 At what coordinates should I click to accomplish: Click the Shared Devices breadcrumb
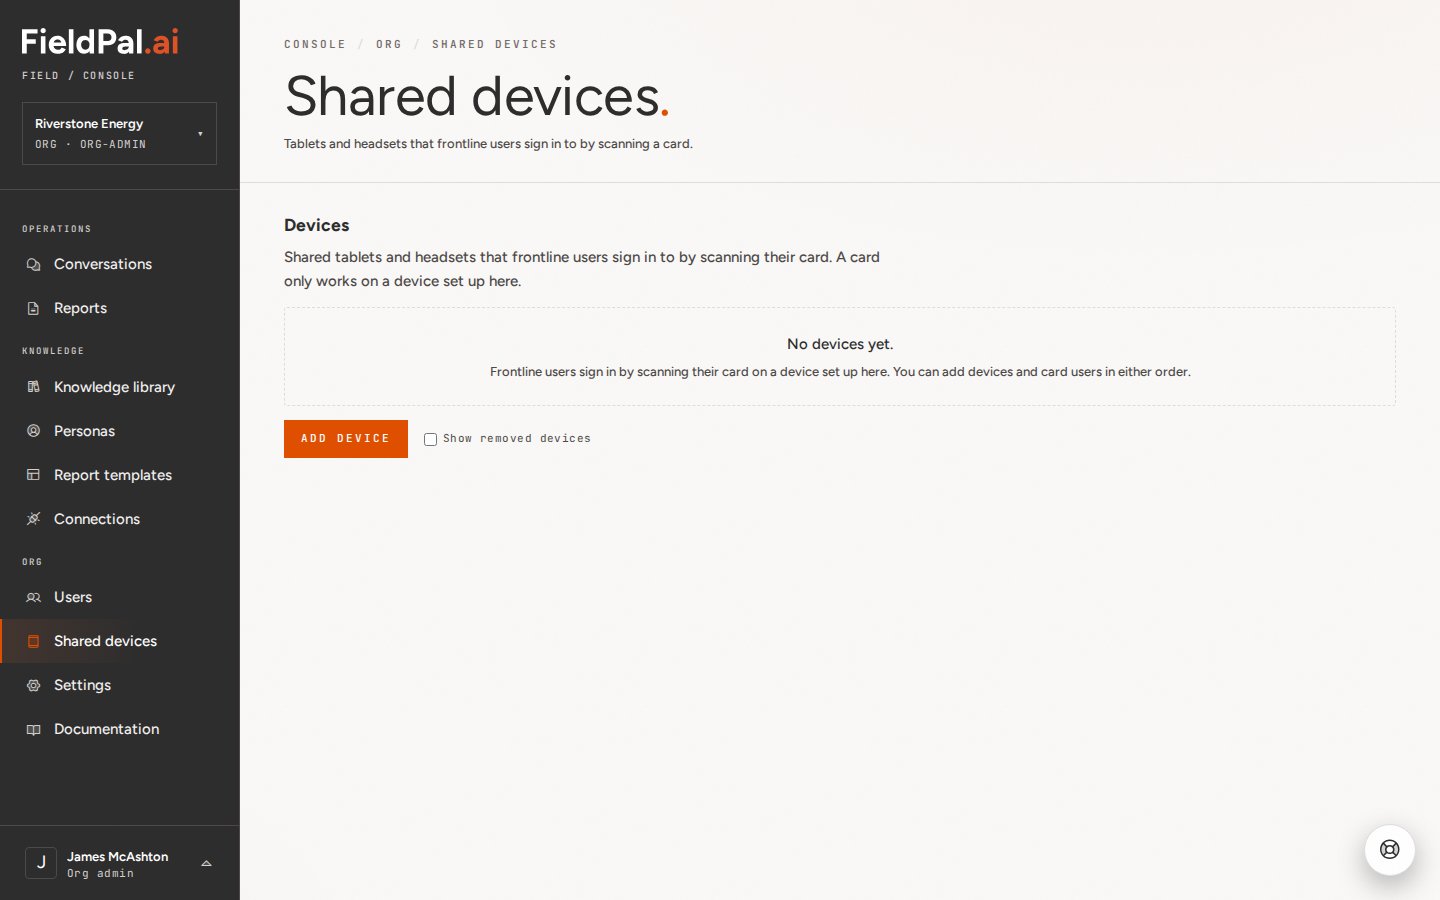pyautogui.click(x=494, y=44)
